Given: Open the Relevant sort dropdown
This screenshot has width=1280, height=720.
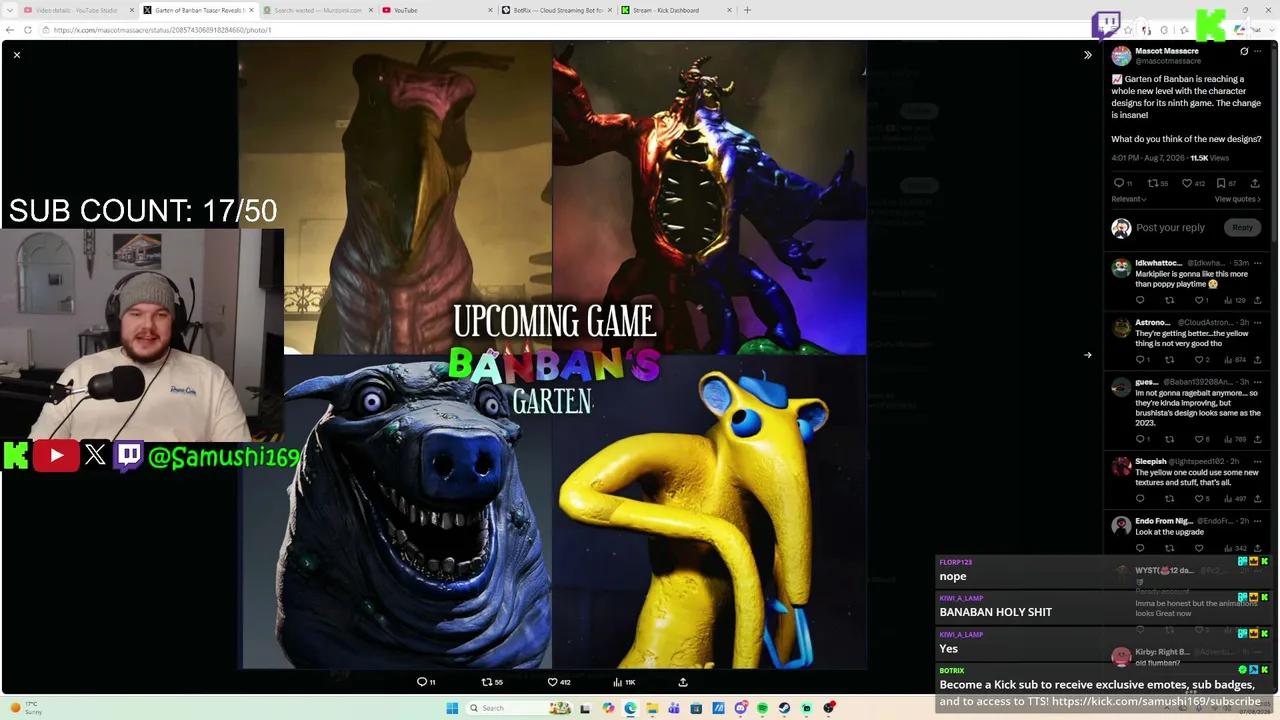Looking at the screenshot, I should (x=1129, y=199).
